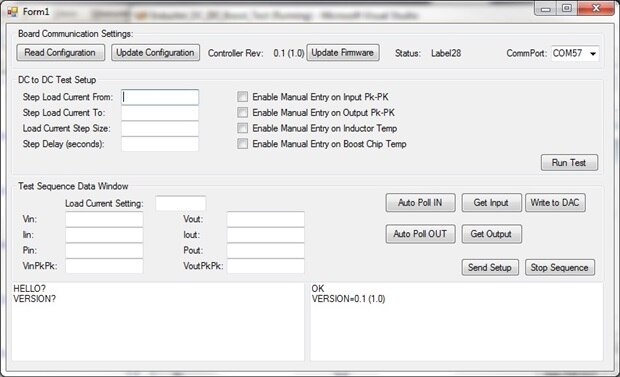The width and height of the screenshot is (620, 377).
Task: Tick Enable Manual Entry on Inductor Temp
Action: (242, 128)
